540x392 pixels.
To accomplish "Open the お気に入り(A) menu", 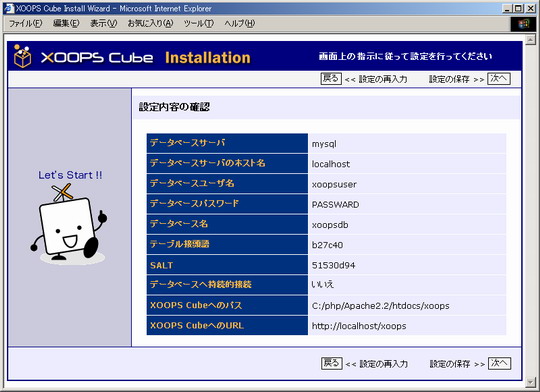I will 150,23.
